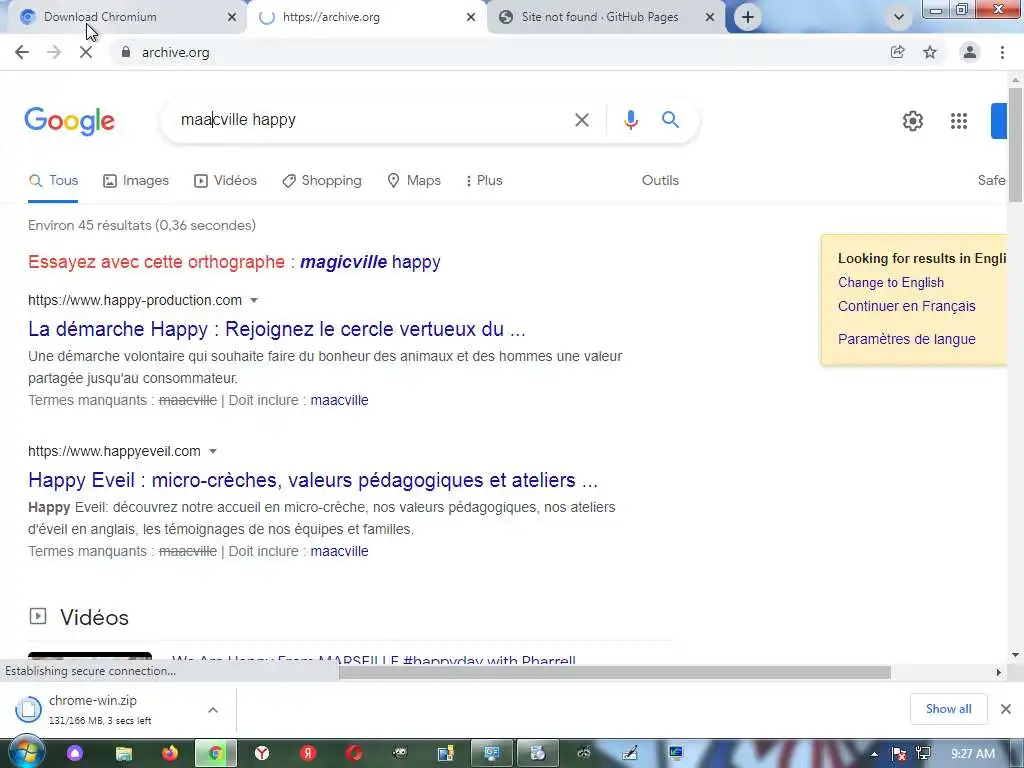Open the Happy Eveil micro-crèches result
Screen dimensions: 1024x768
point(313,480)
